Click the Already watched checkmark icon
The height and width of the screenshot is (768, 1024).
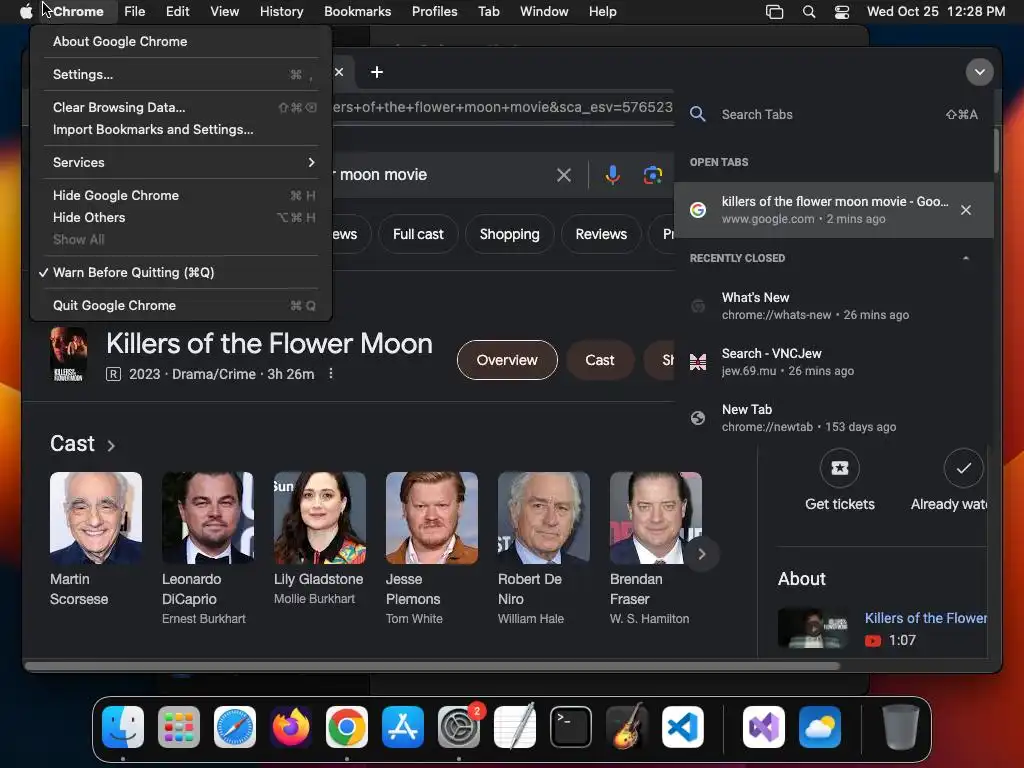click(963, 468)
